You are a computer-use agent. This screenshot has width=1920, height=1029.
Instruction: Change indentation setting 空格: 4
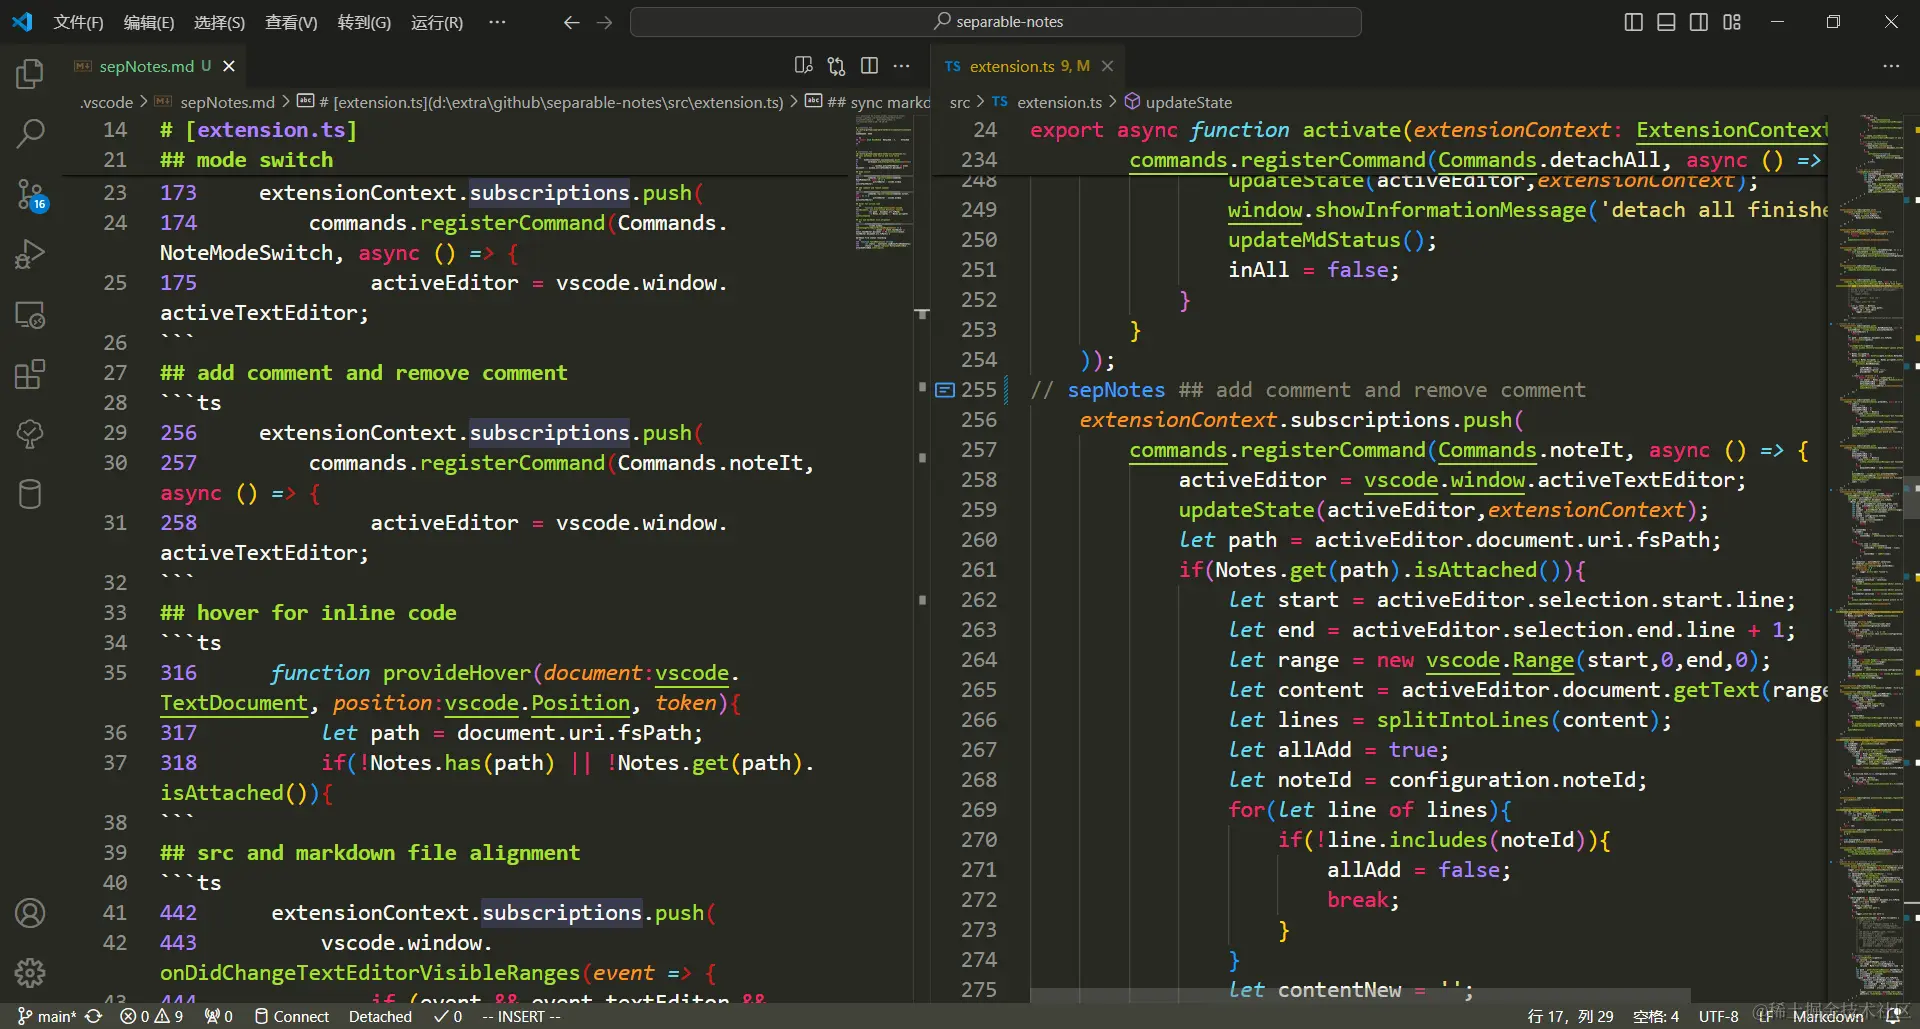(1656, 1016)
